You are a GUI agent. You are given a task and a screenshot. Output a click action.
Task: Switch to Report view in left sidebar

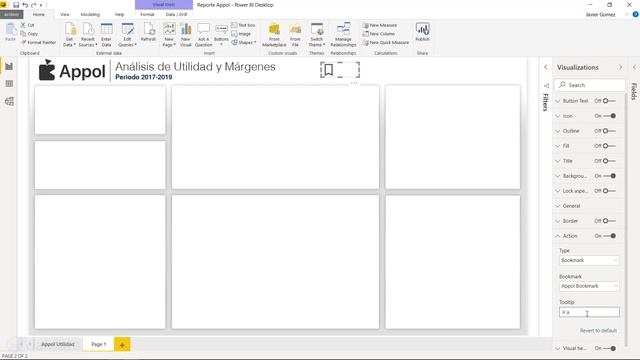pyautogui.click(x=9, y=66)
